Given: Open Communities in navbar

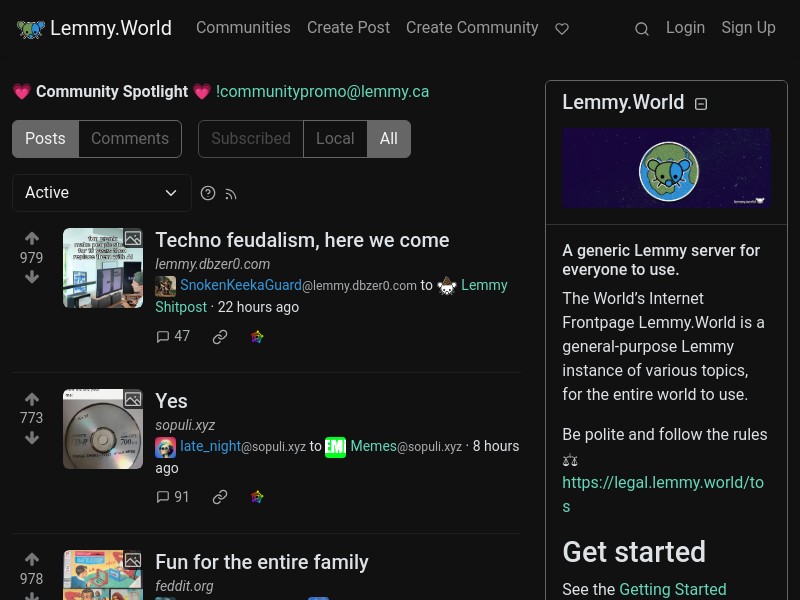Looking at the screenshot, I should tap(243, 28).
